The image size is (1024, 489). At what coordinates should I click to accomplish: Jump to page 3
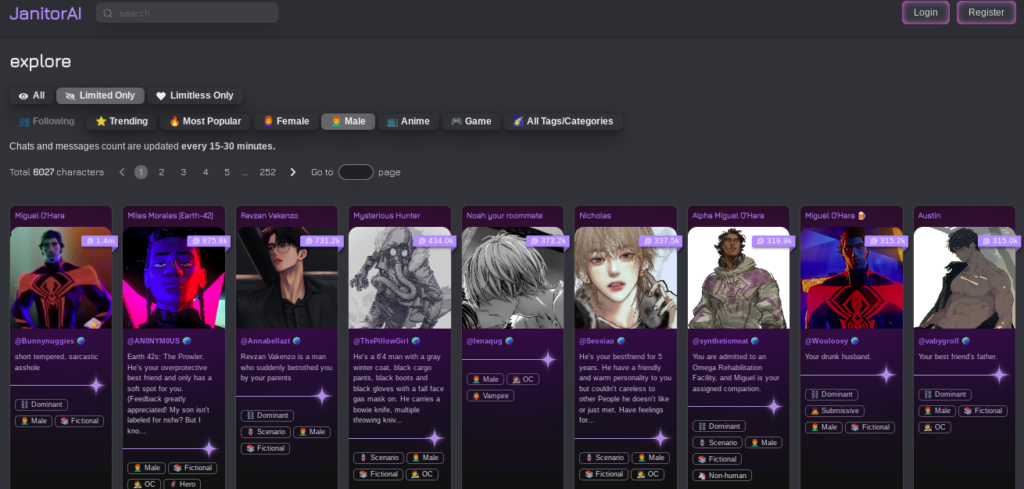pos(184,172)
